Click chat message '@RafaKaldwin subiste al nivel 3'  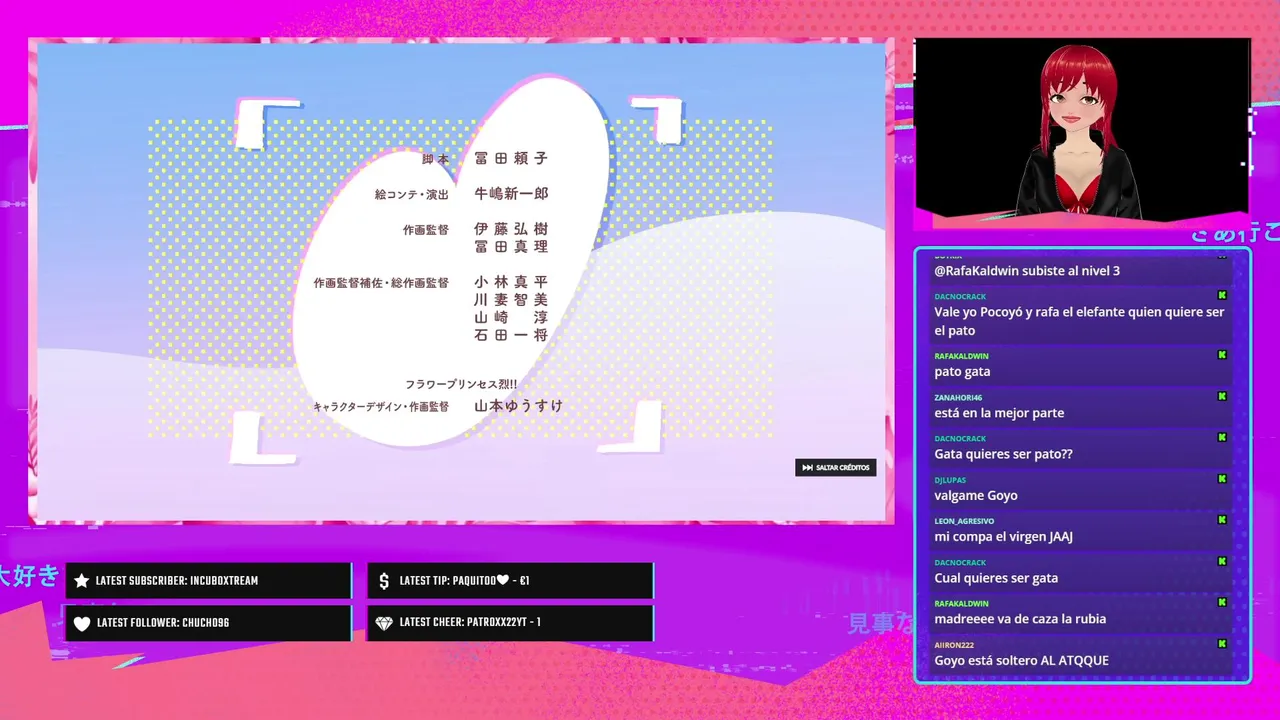[1027, 271]
